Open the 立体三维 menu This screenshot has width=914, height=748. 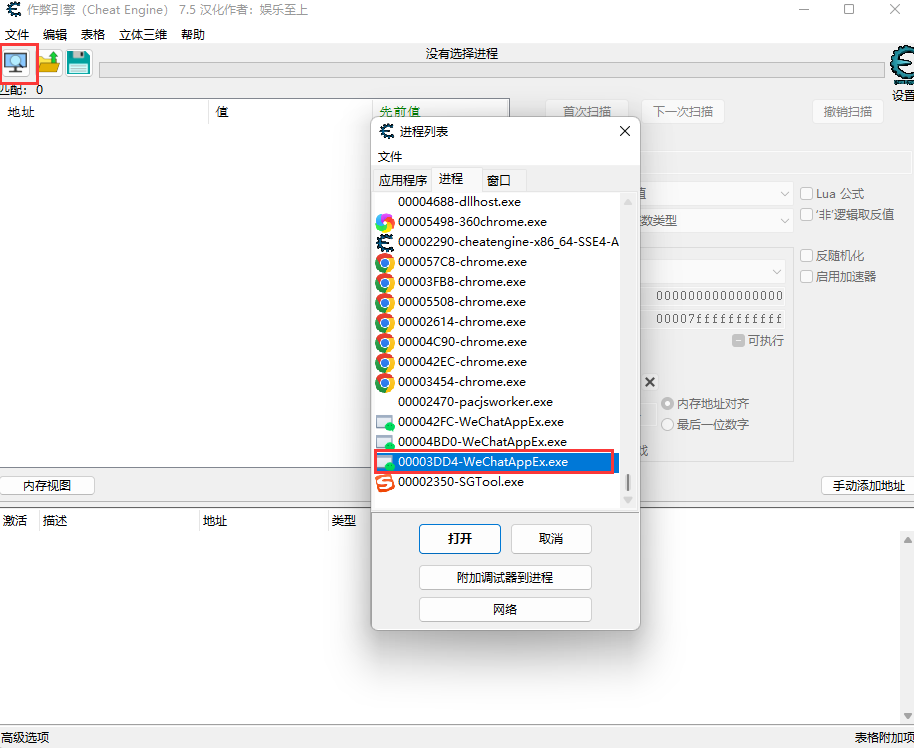pyautogui.click(x=143, y=34)
